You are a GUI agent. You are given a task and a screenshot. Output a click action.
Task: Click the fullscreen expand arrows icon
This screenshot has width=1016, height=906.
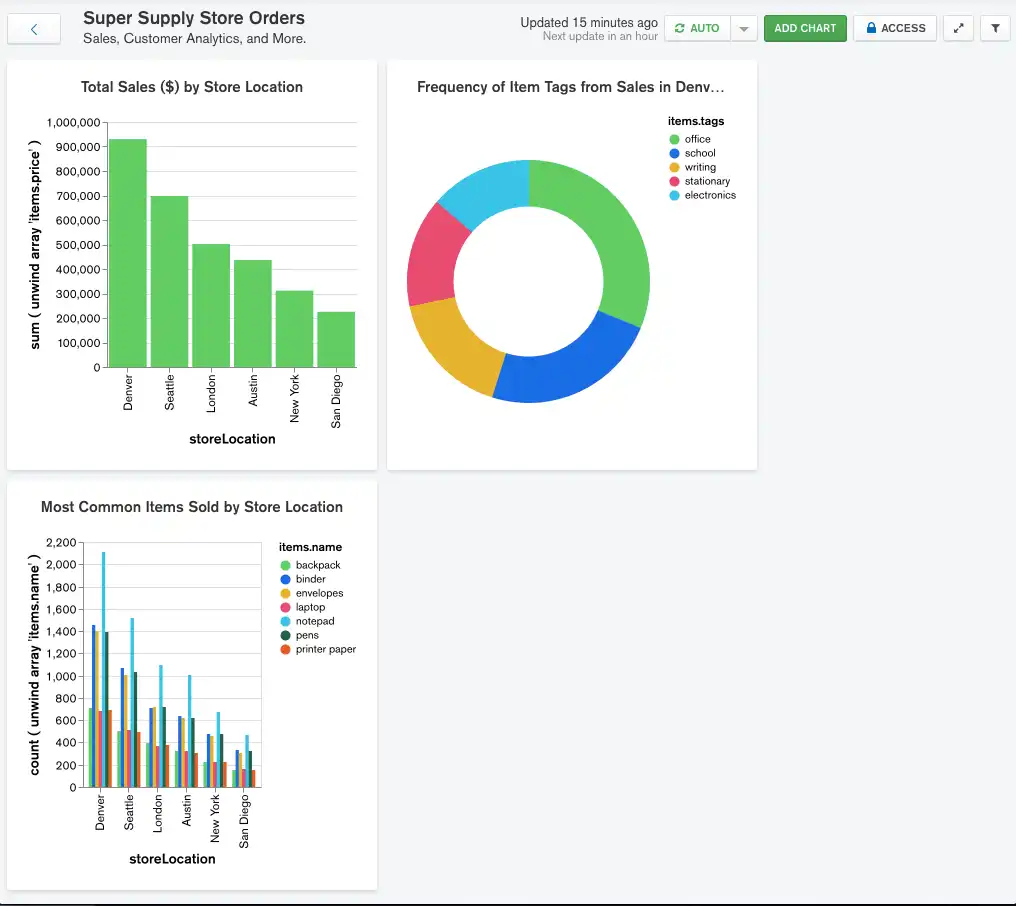(958, 28)
